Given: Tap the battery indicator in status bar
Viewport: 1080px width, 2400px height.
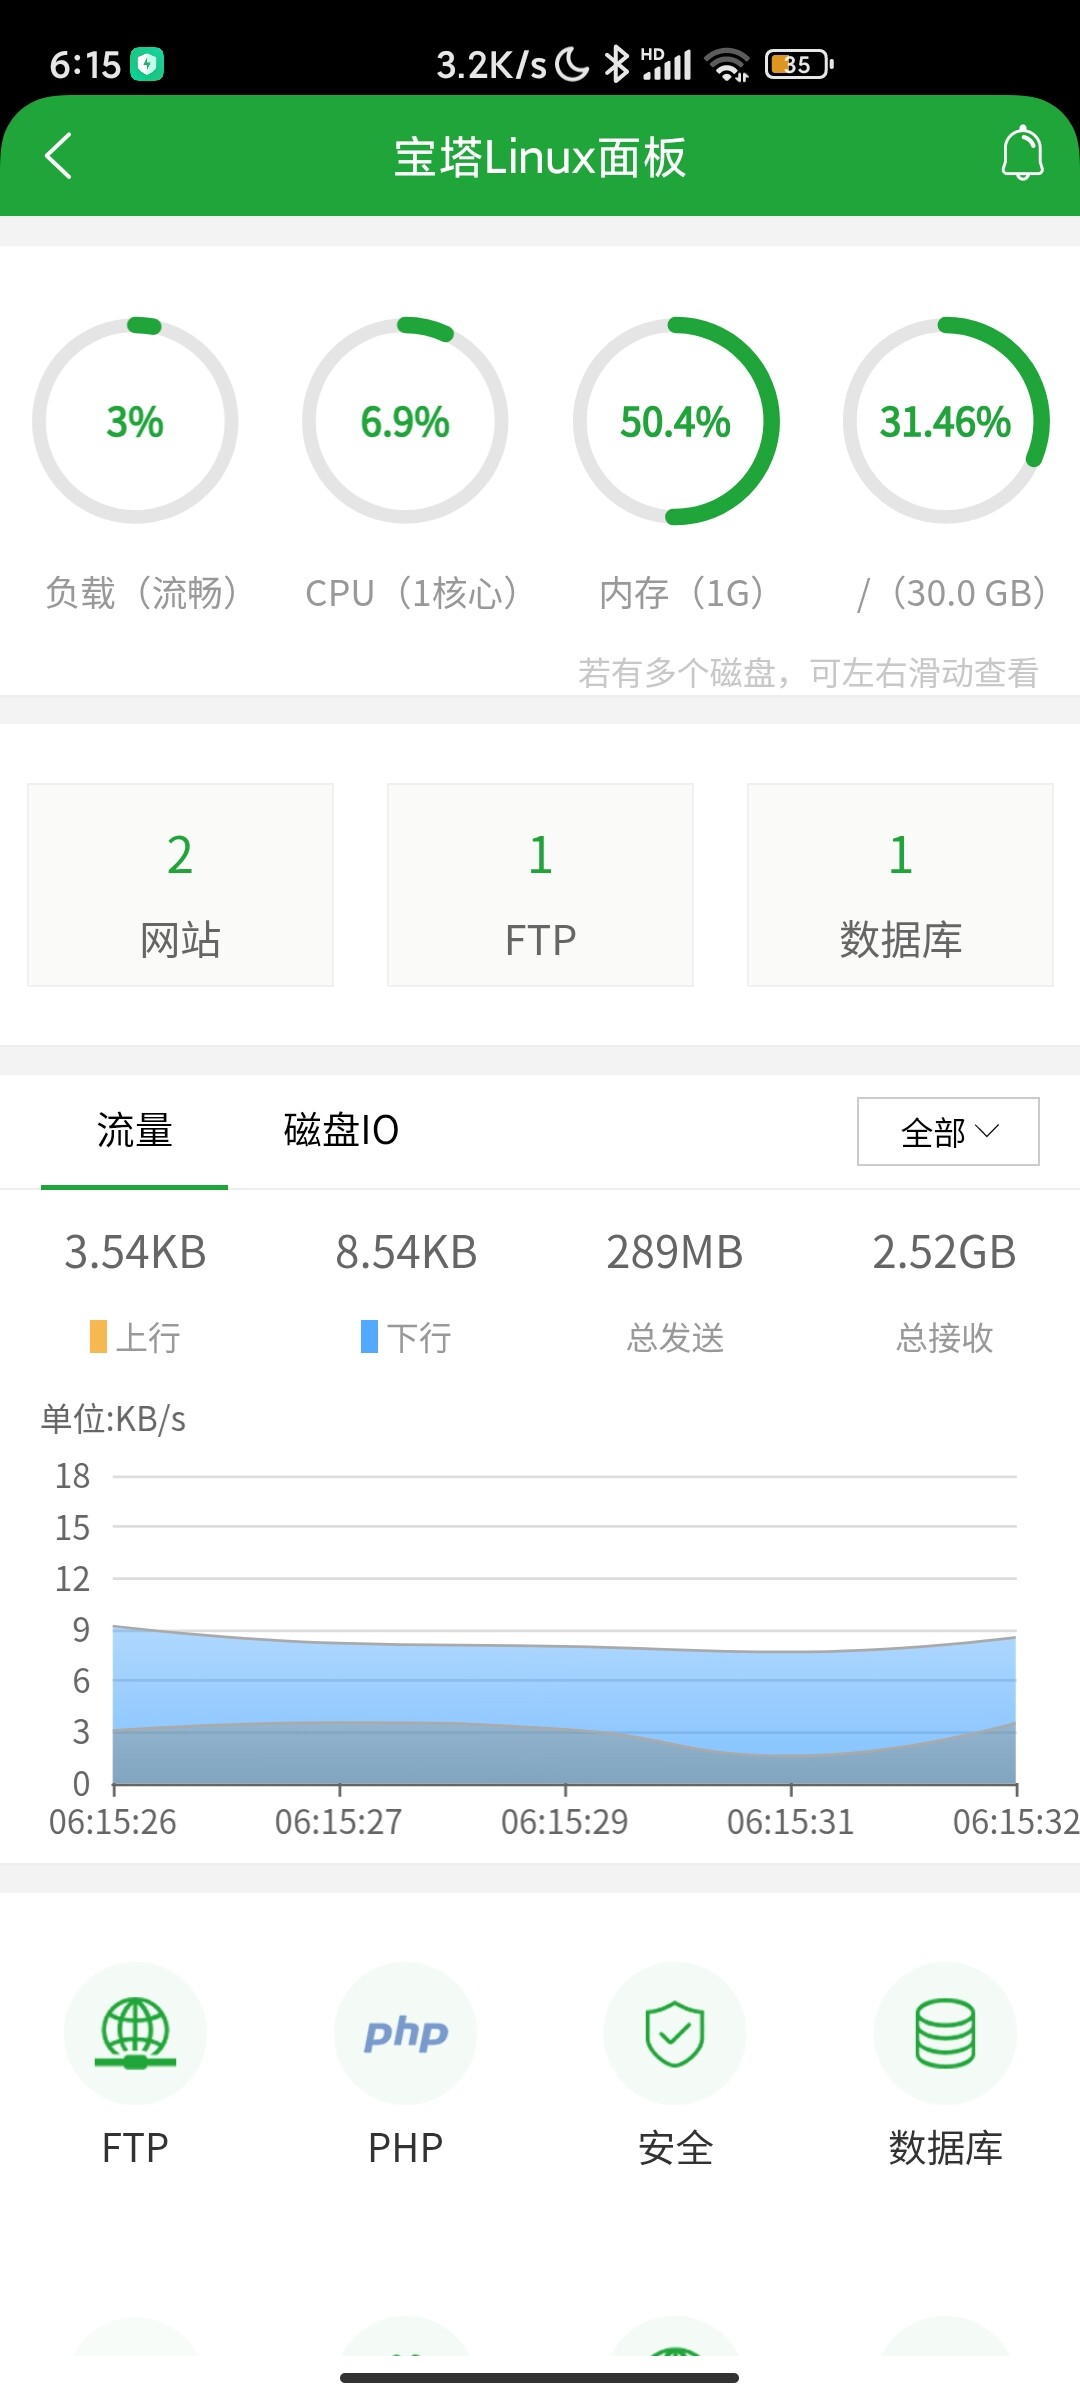Looking at the screenshot, I should (x=798, y=65).
